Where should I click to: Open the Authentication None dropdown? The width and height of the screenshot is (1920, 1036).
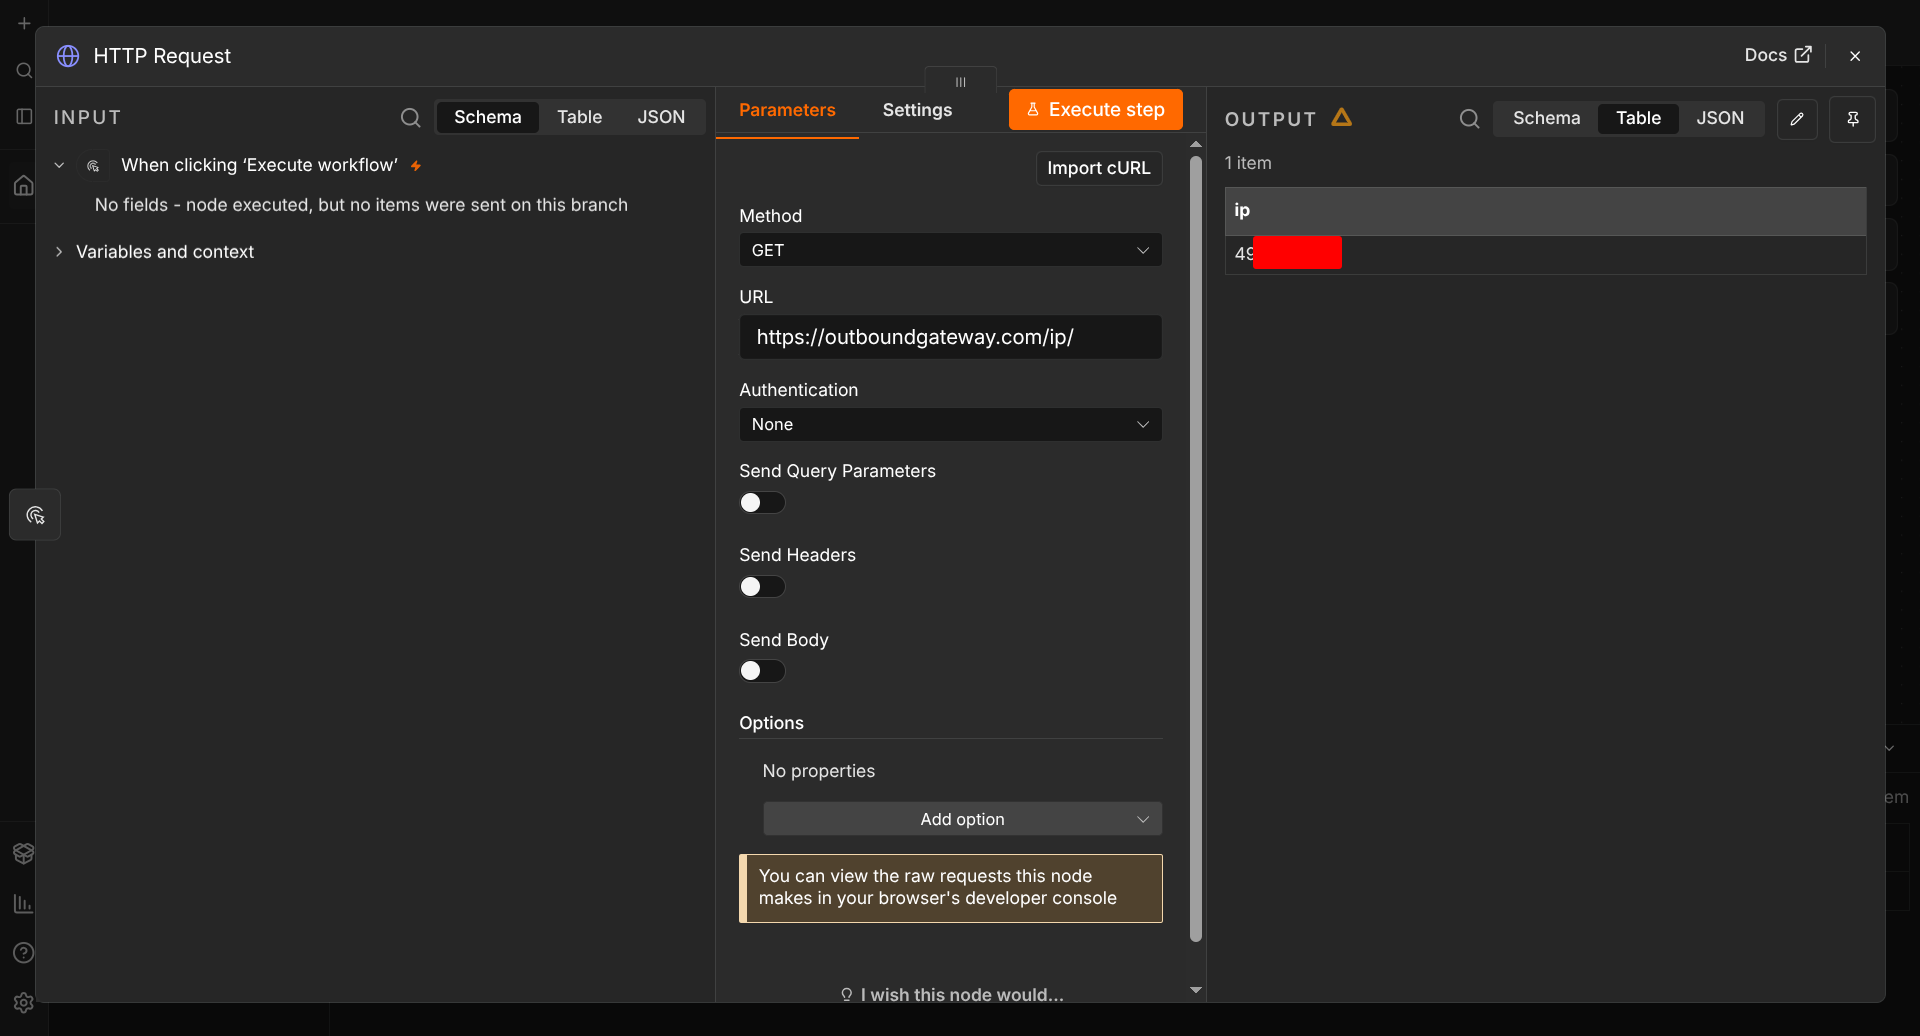950,424
